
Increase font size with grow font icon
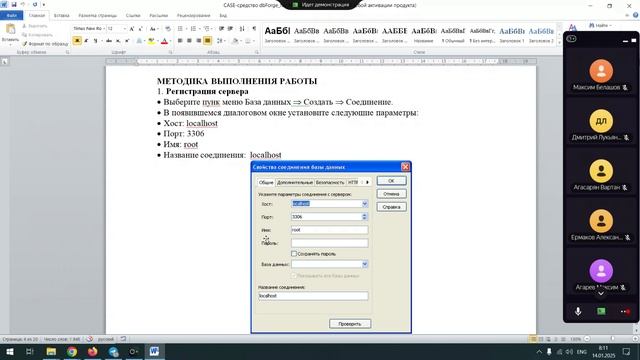tap(131, 29)
